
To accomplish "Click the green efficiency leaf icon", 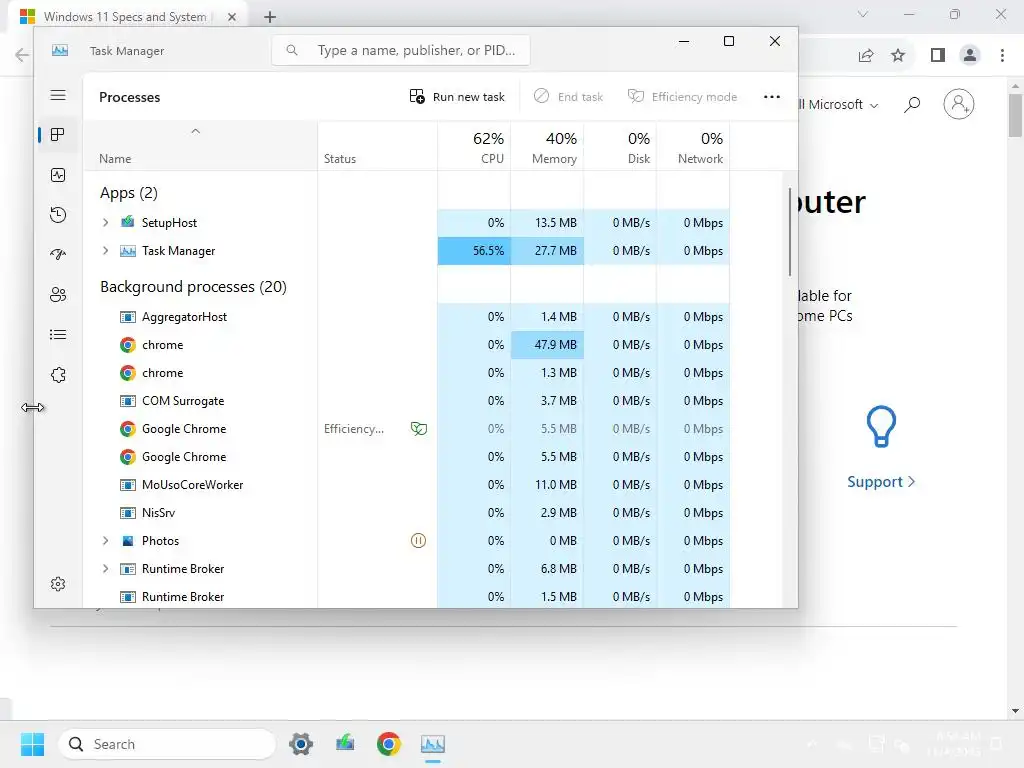I will tap(419, 429).
